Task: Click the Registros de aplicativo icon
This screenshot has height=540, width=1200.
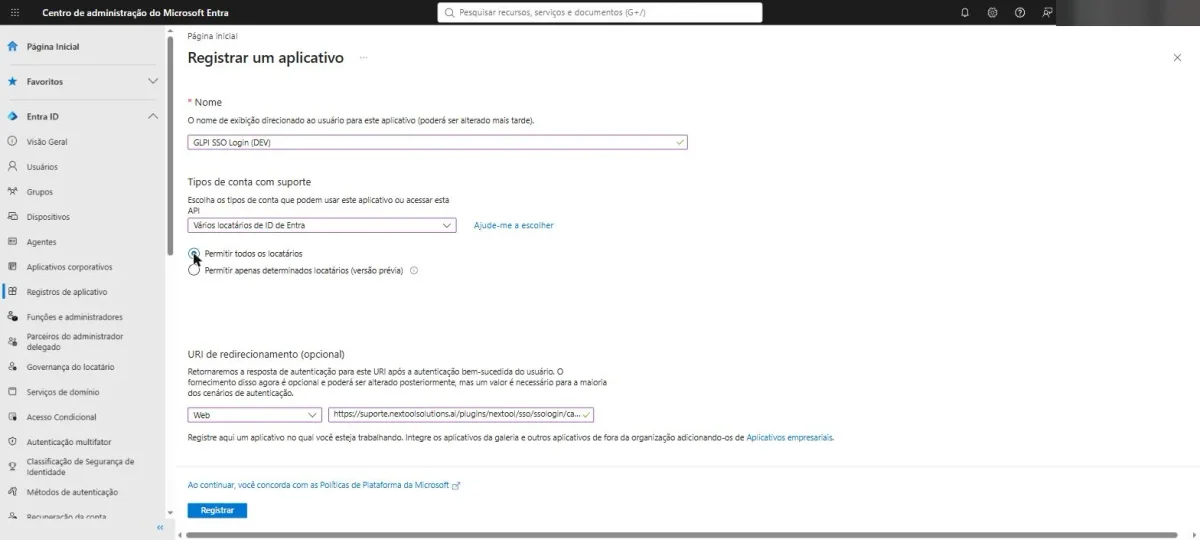Action: [13, 291]
